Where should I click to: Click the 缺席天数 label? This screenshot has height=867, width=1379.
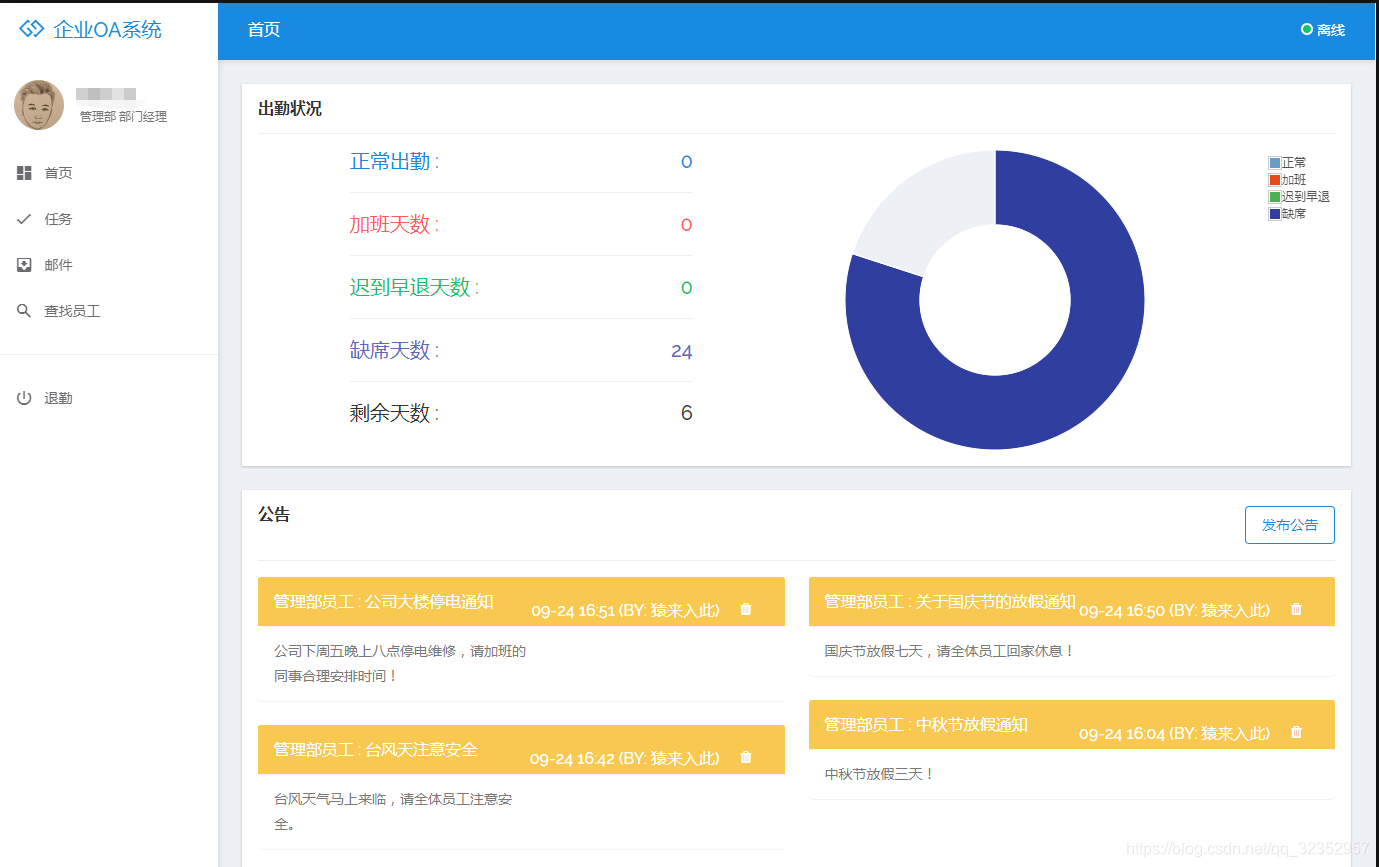[x=394, y=350]
